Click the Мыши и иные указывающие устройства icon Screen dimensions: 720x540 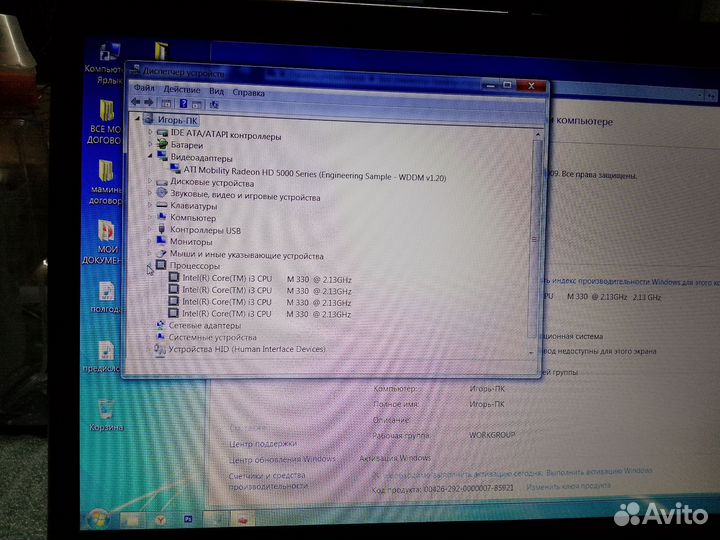(x=161, y=253)
